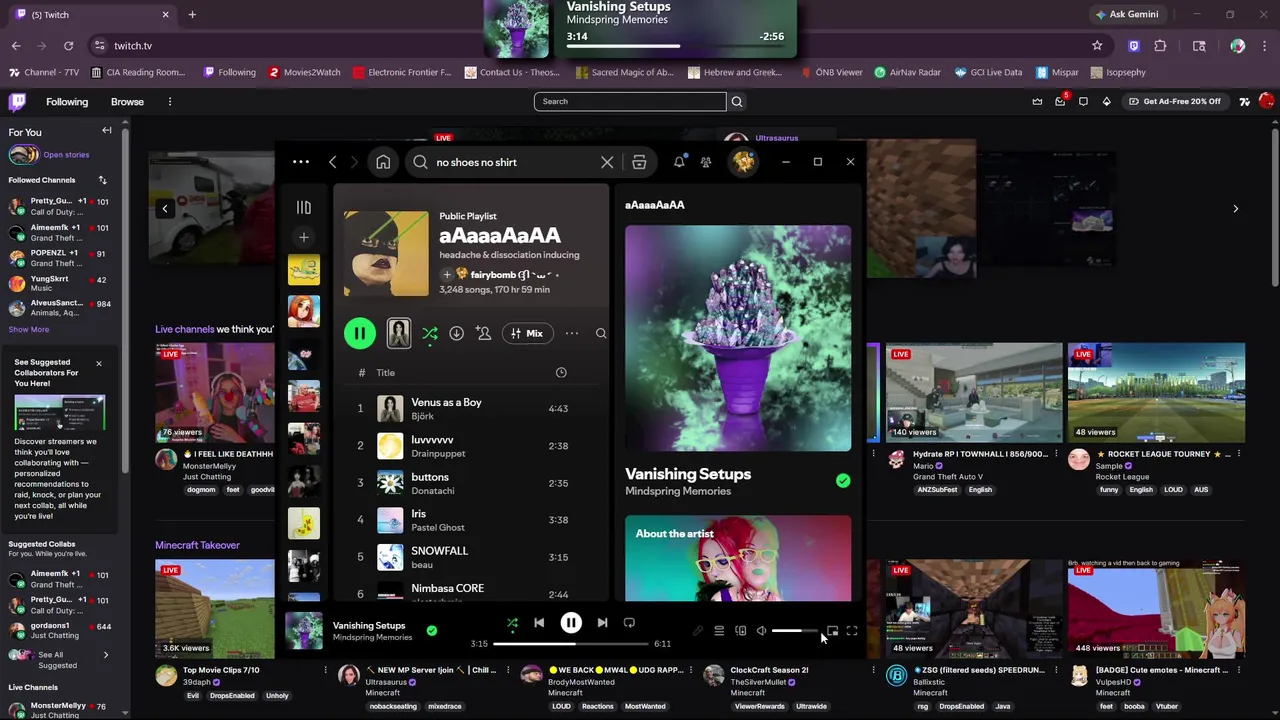
Task: Seek on the song progress bar
Action: coord(571,644)
